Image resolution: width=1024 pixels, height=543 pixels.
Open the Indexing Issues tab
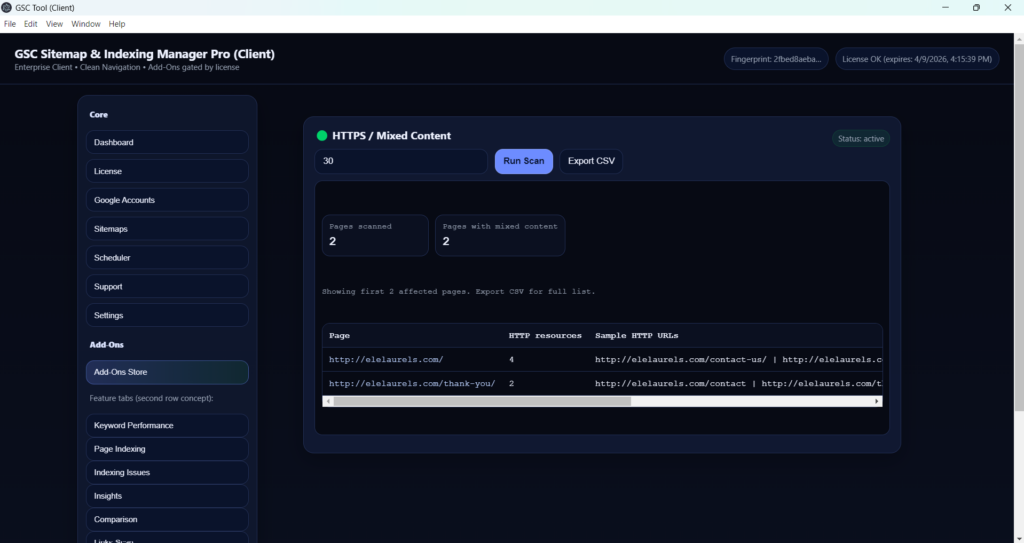coord(167,472)
